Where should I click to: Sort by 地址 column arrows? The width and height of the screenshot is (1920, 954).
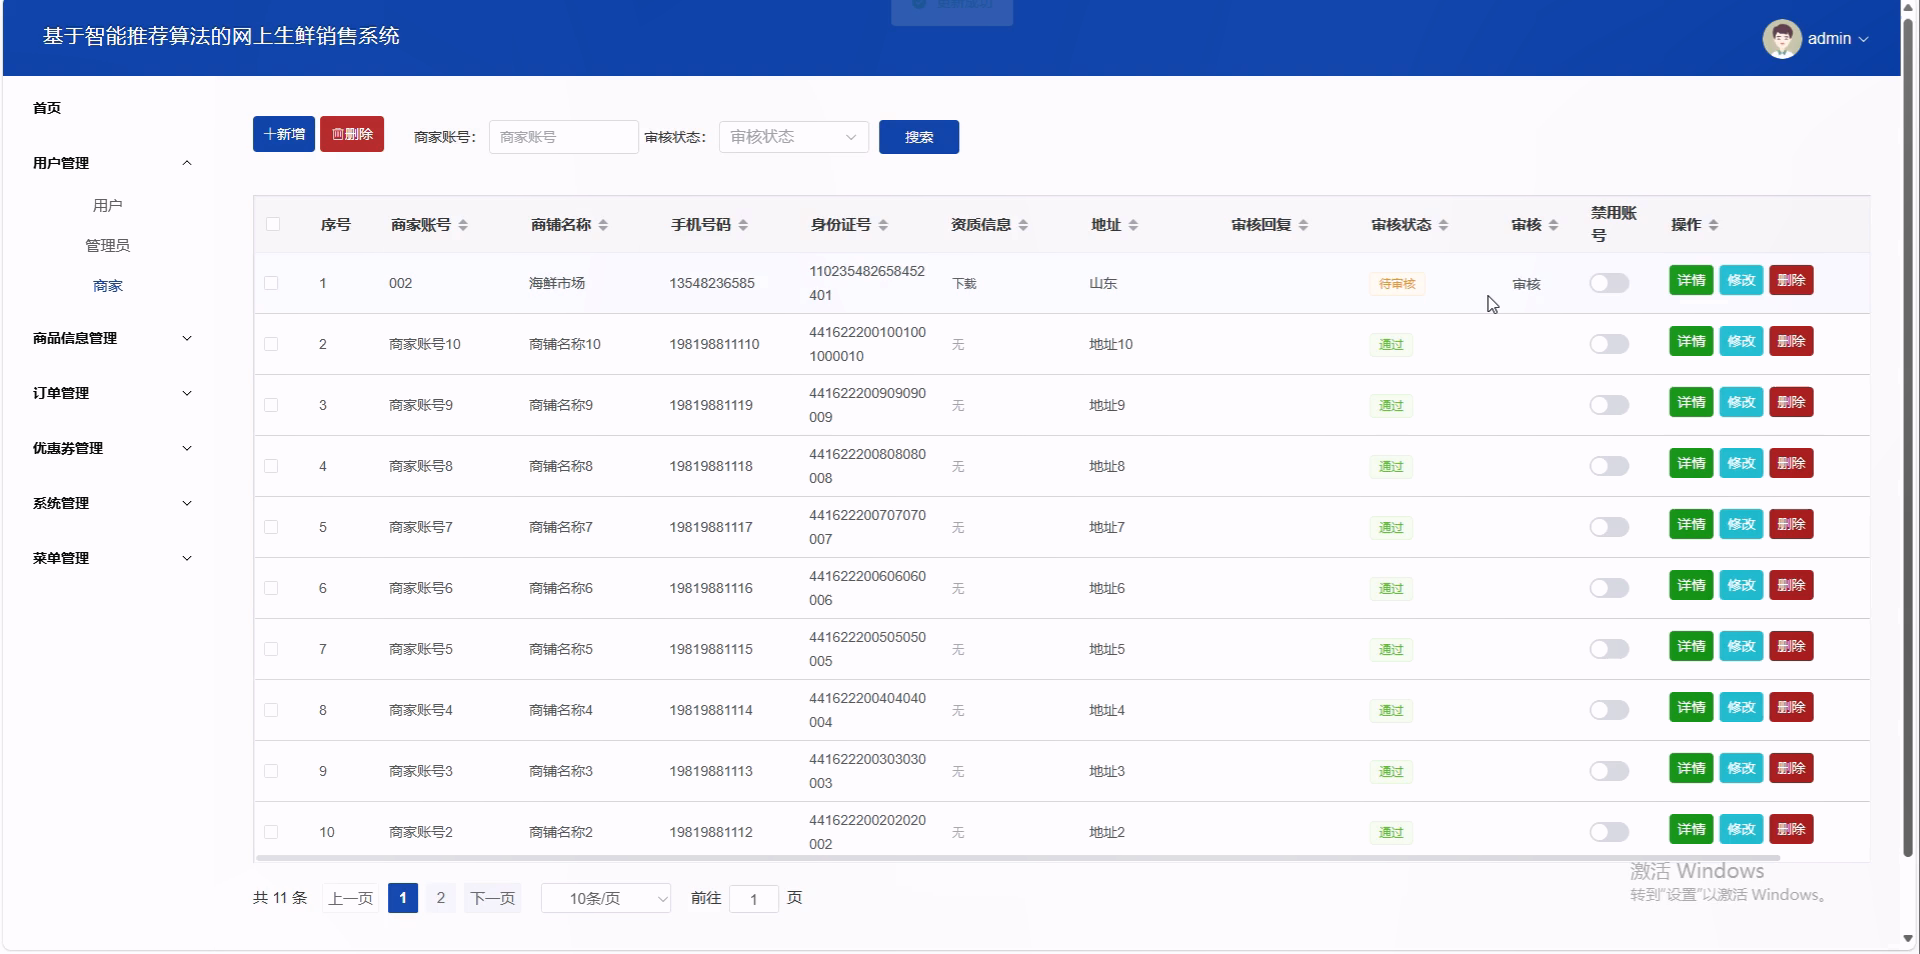pyautogui.click(x=1133, y=225)
